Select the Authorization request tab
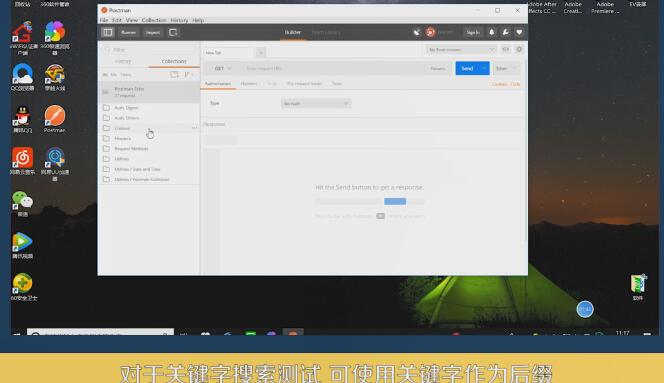This screenshot has width=664, height=383. (218, 84)
